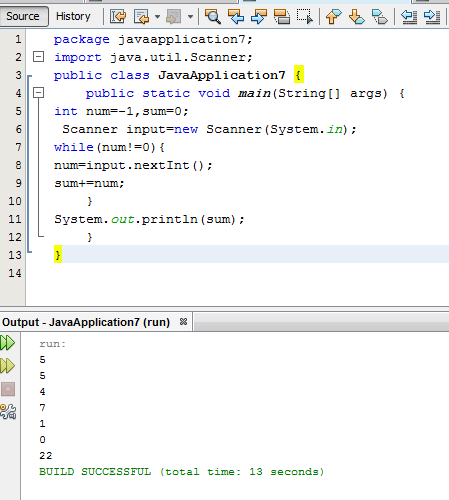The height and width of the screenshot is (500, 449).
Task: Click the output value 4
Action: click(x=42, y=392)
